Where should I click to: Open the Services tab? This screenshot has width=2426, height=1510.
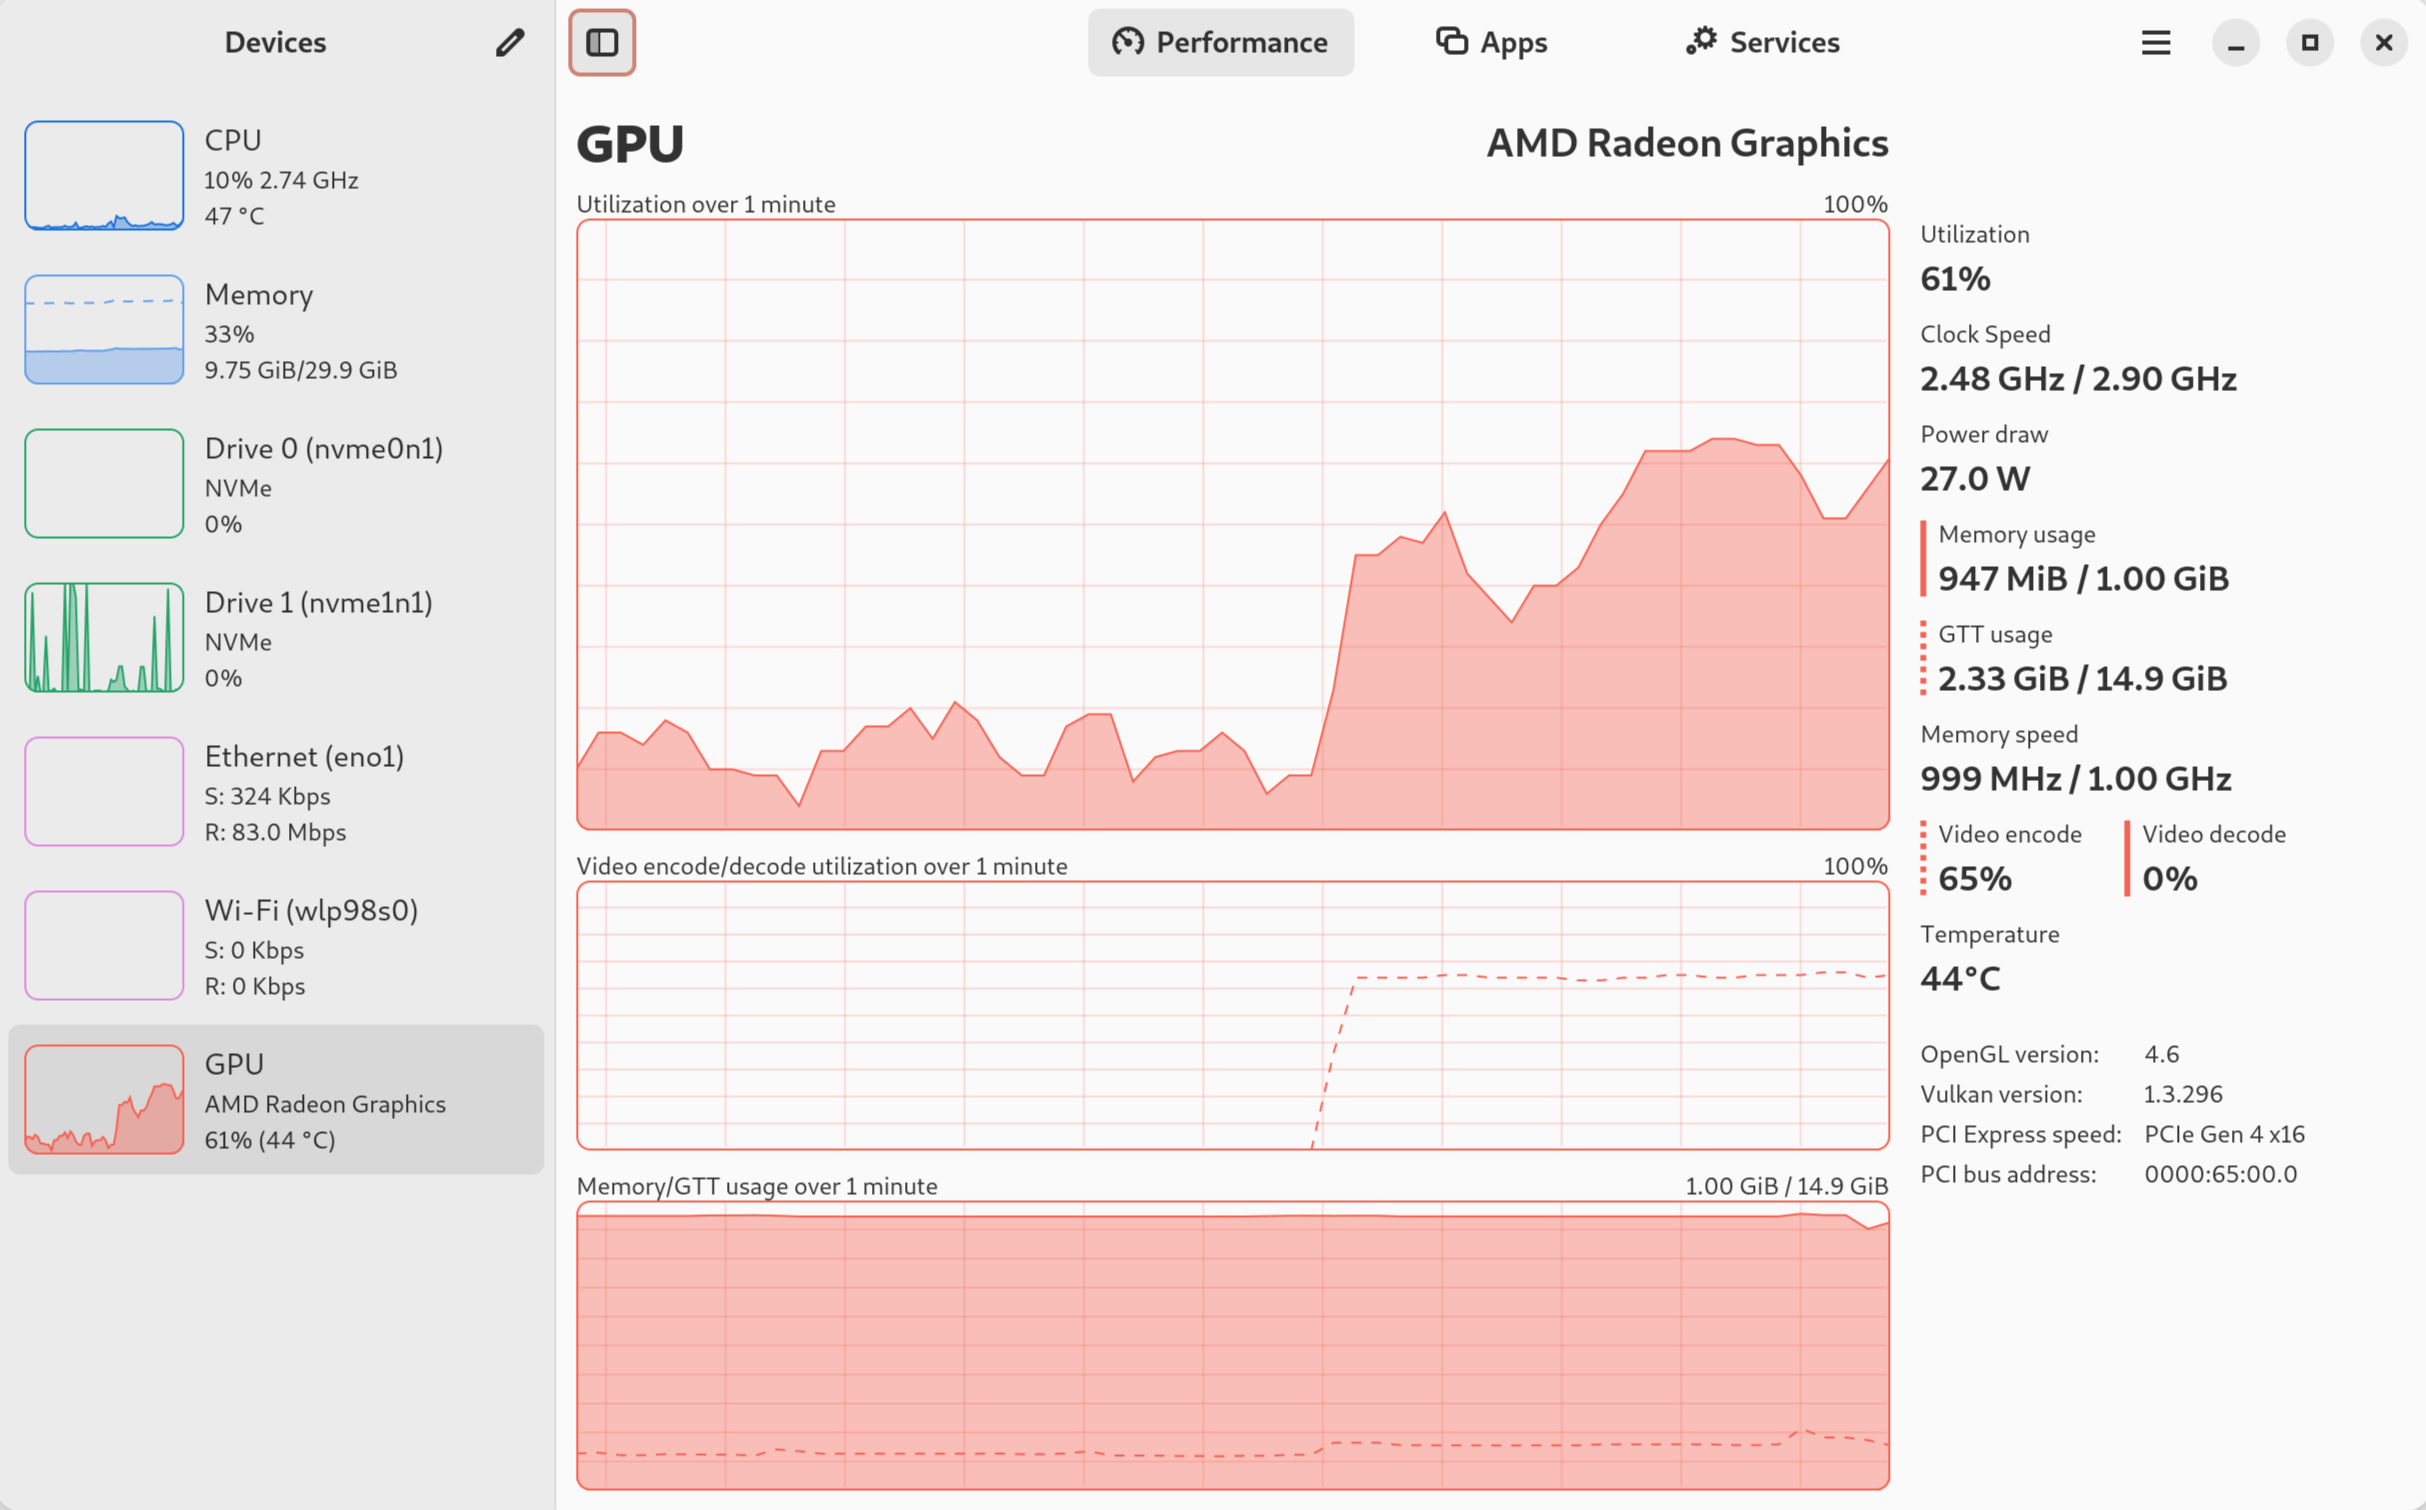(1763, 42)
